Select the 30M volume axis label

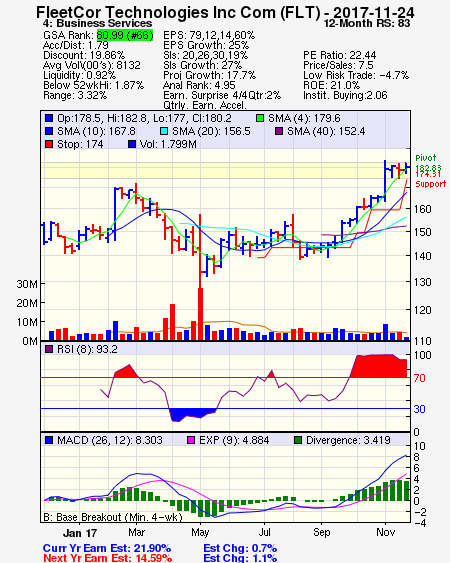[x=27, y=284]
